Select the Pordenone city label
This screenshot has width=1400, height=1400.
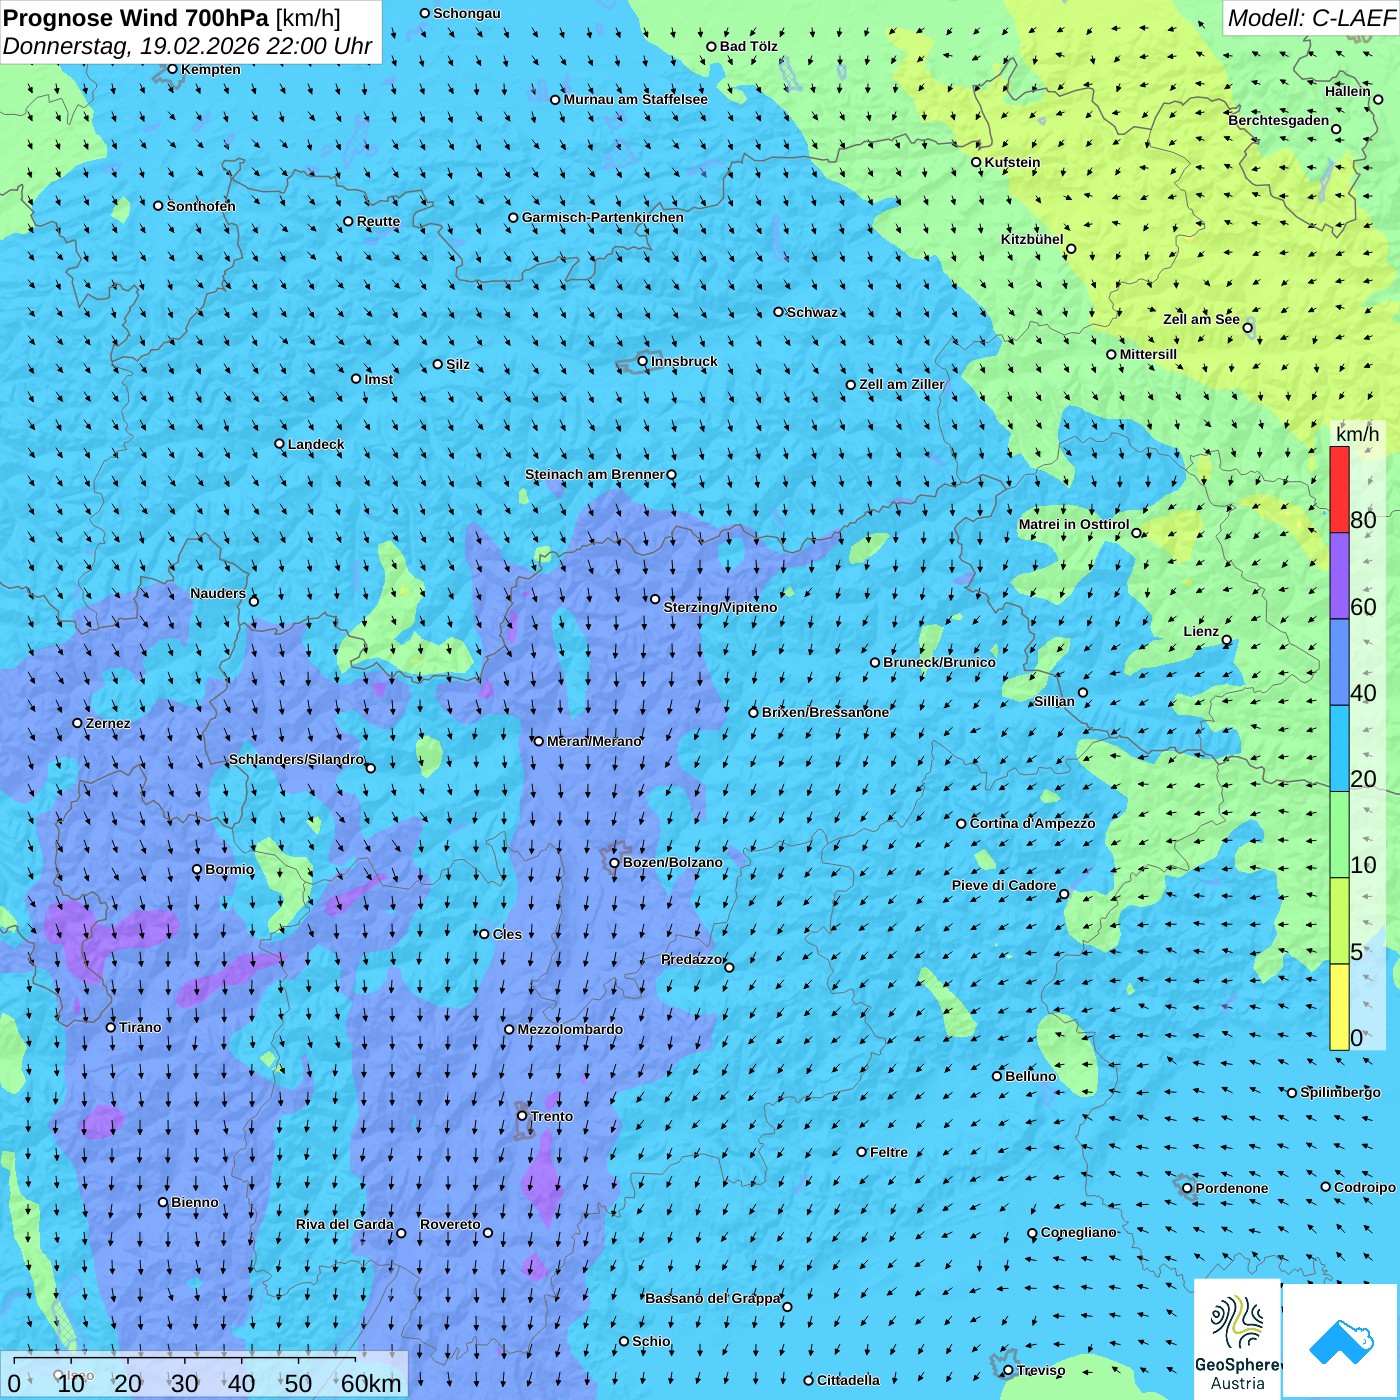tap(1232, 1188)
